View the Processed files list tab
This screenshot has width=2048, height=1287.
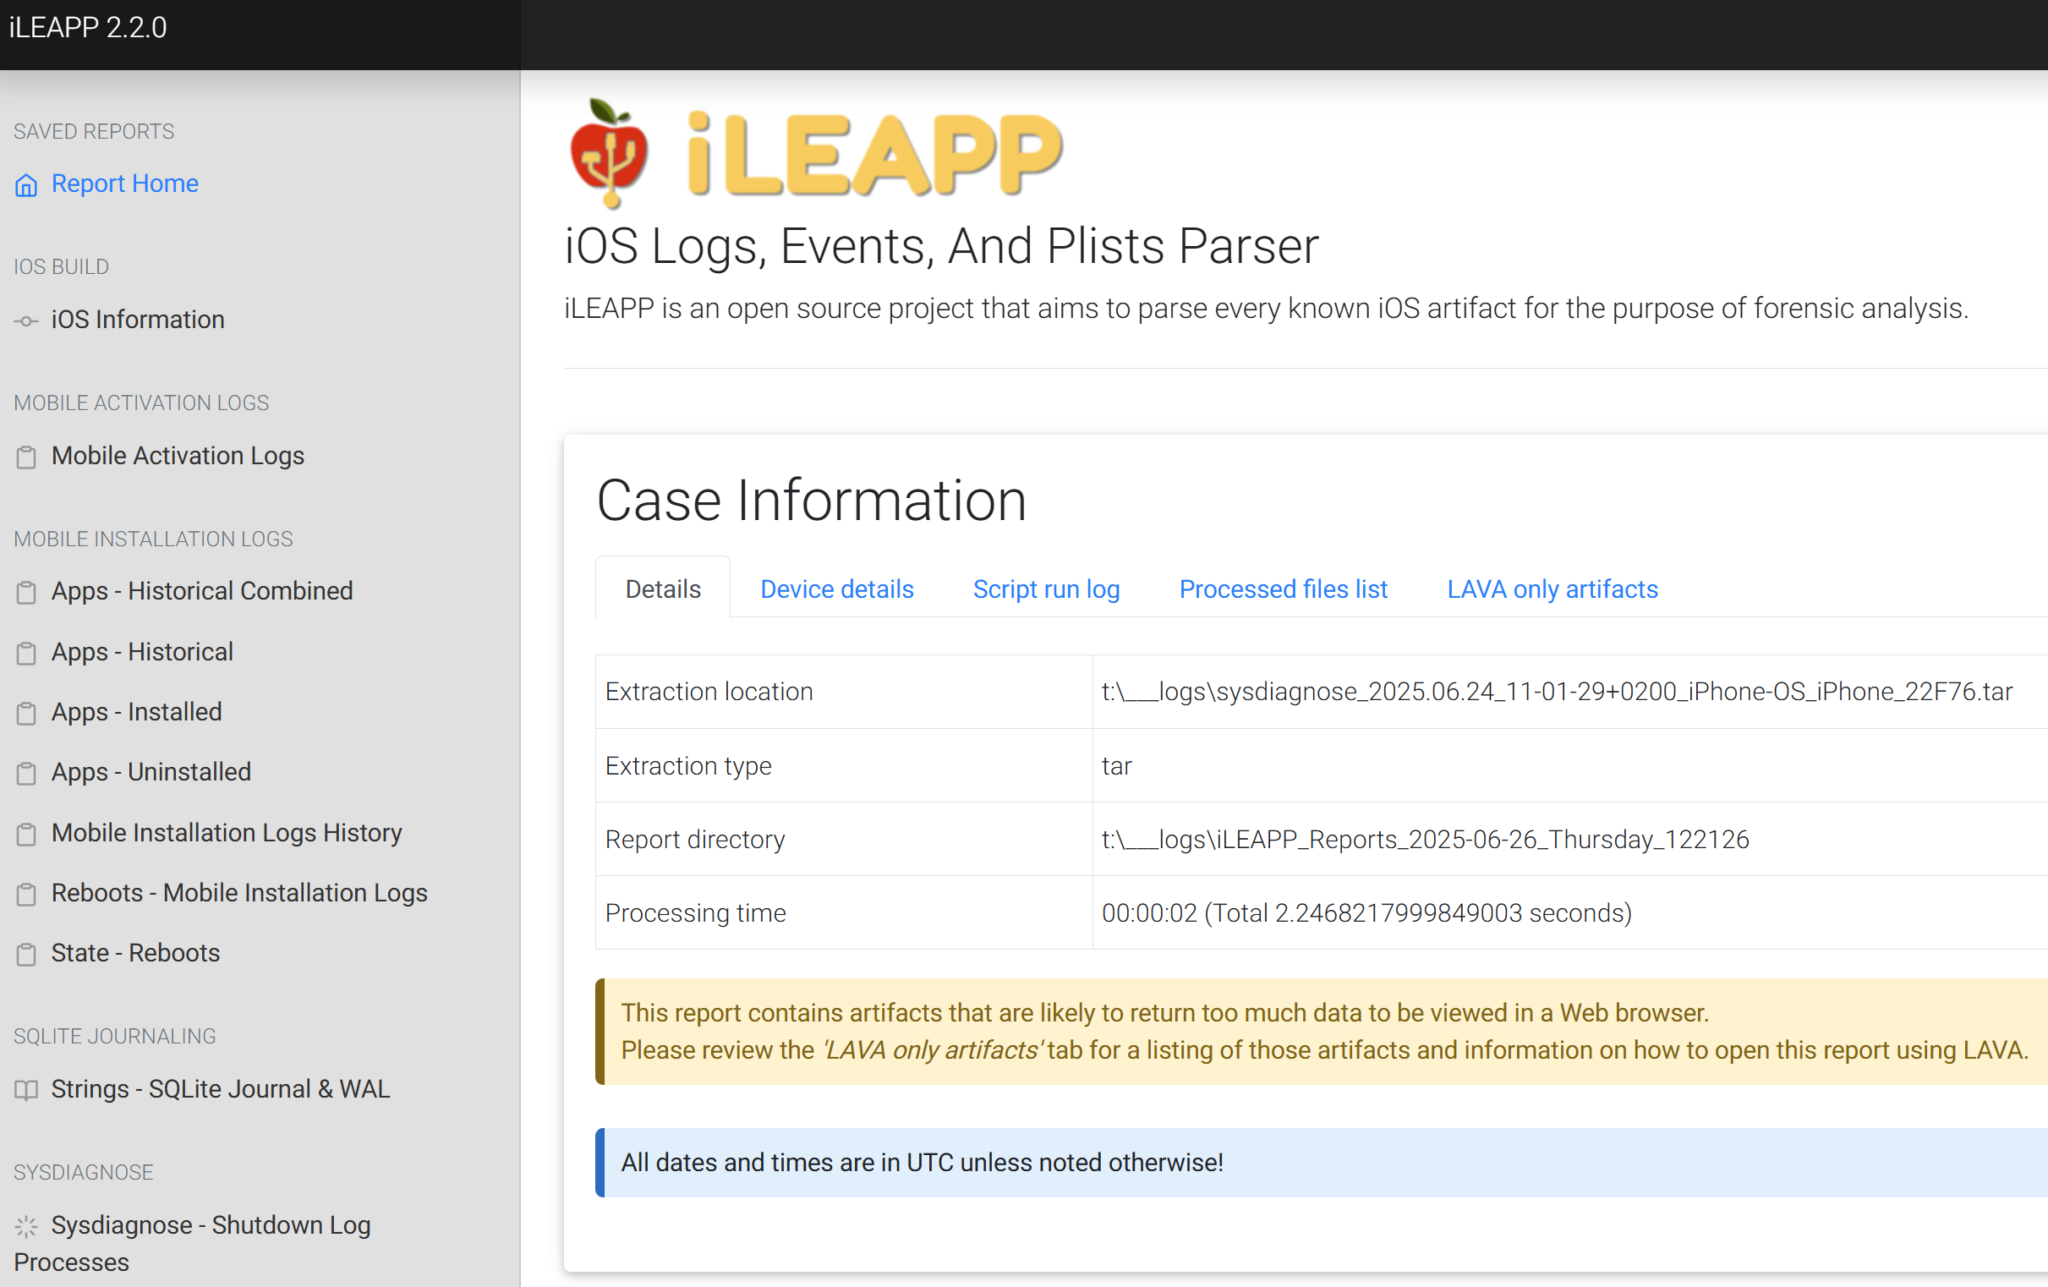(1283, 589)
